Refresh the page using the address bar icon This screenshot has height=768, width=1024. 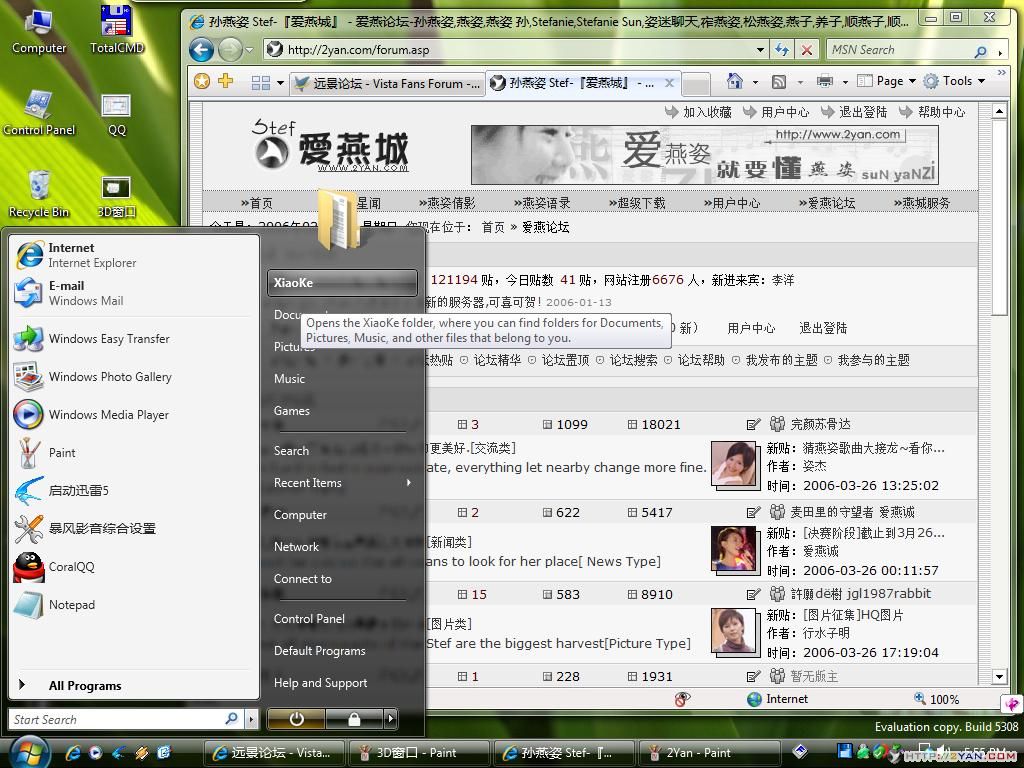783,50
